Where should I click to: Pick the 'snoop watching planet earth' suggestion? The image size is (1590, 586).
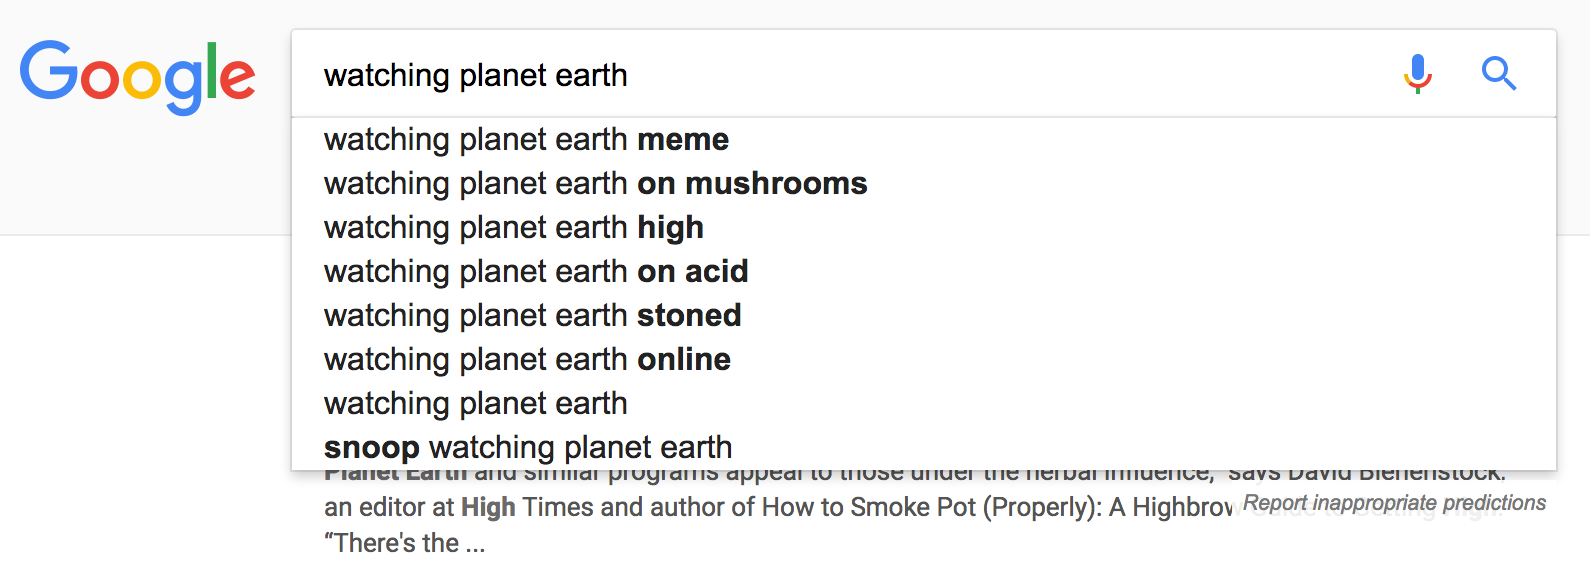[x=923, y=447]
